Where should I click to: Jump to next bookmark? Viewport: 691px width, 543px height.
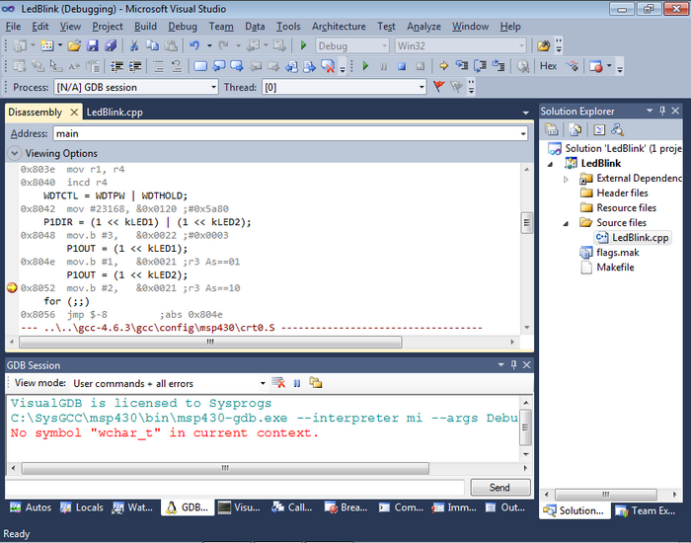[x=237, y=66]
